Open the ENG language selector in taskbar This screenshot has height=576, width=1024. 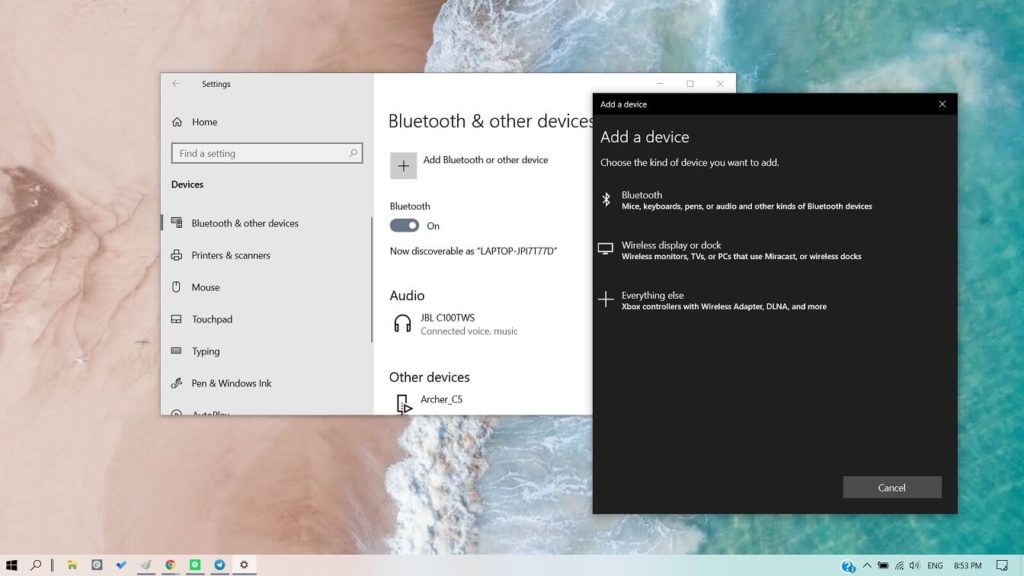935,566
